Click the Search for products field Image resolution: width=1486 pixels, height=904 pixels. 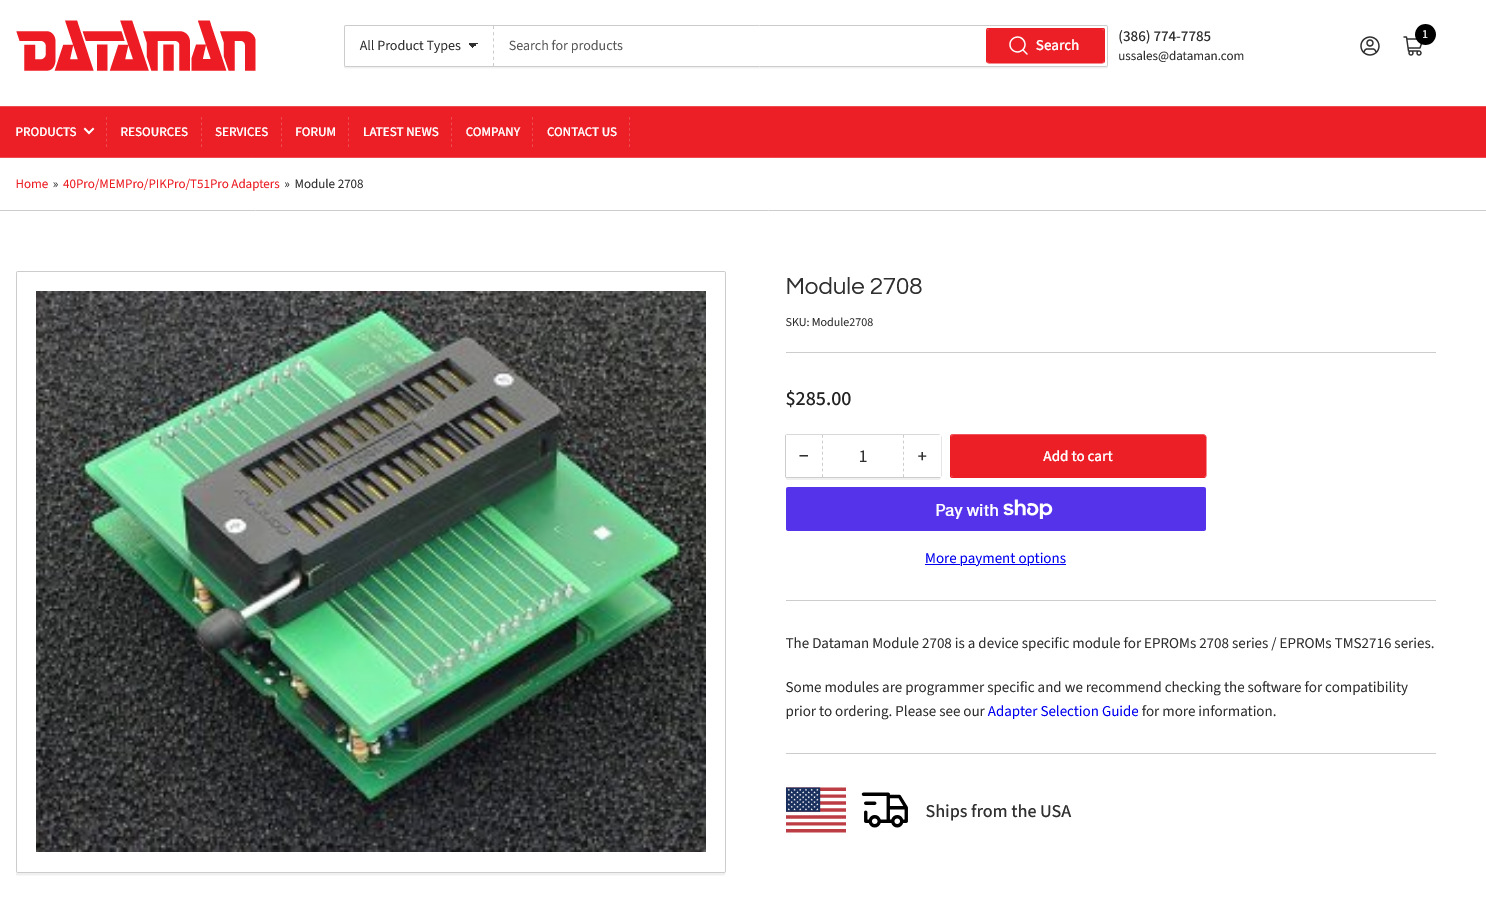pyautogui.click(x=738, y=46)
